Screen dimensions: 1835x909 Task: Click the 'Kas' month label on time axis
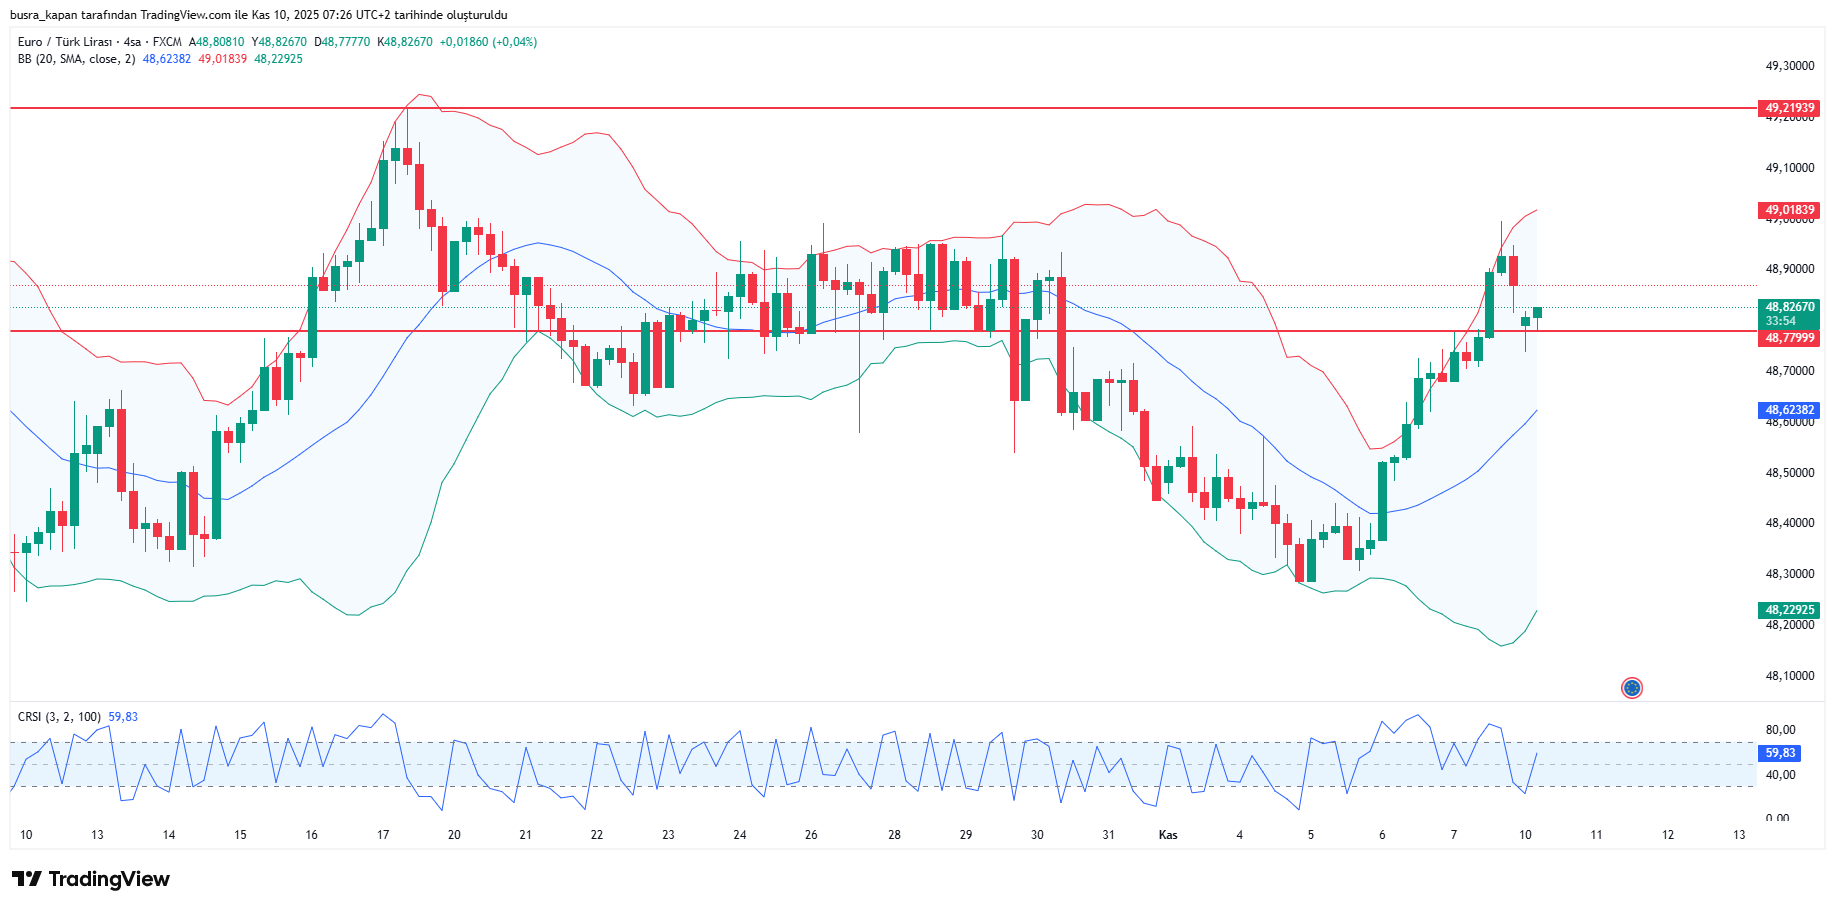1168,835
